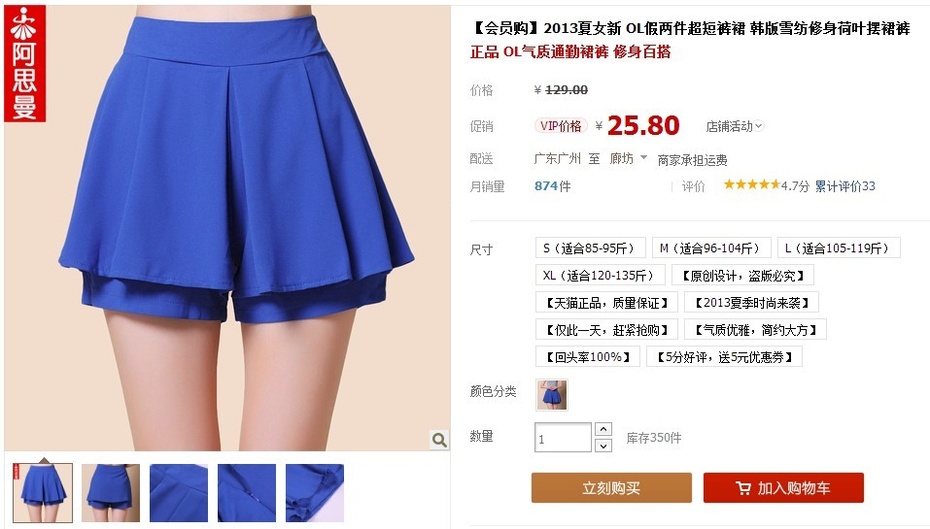Image resolution: width=930 pixels, height=529 pixels.
Task: Click 加入购物车 add to cart button
Action: click(x=784, y=488)
